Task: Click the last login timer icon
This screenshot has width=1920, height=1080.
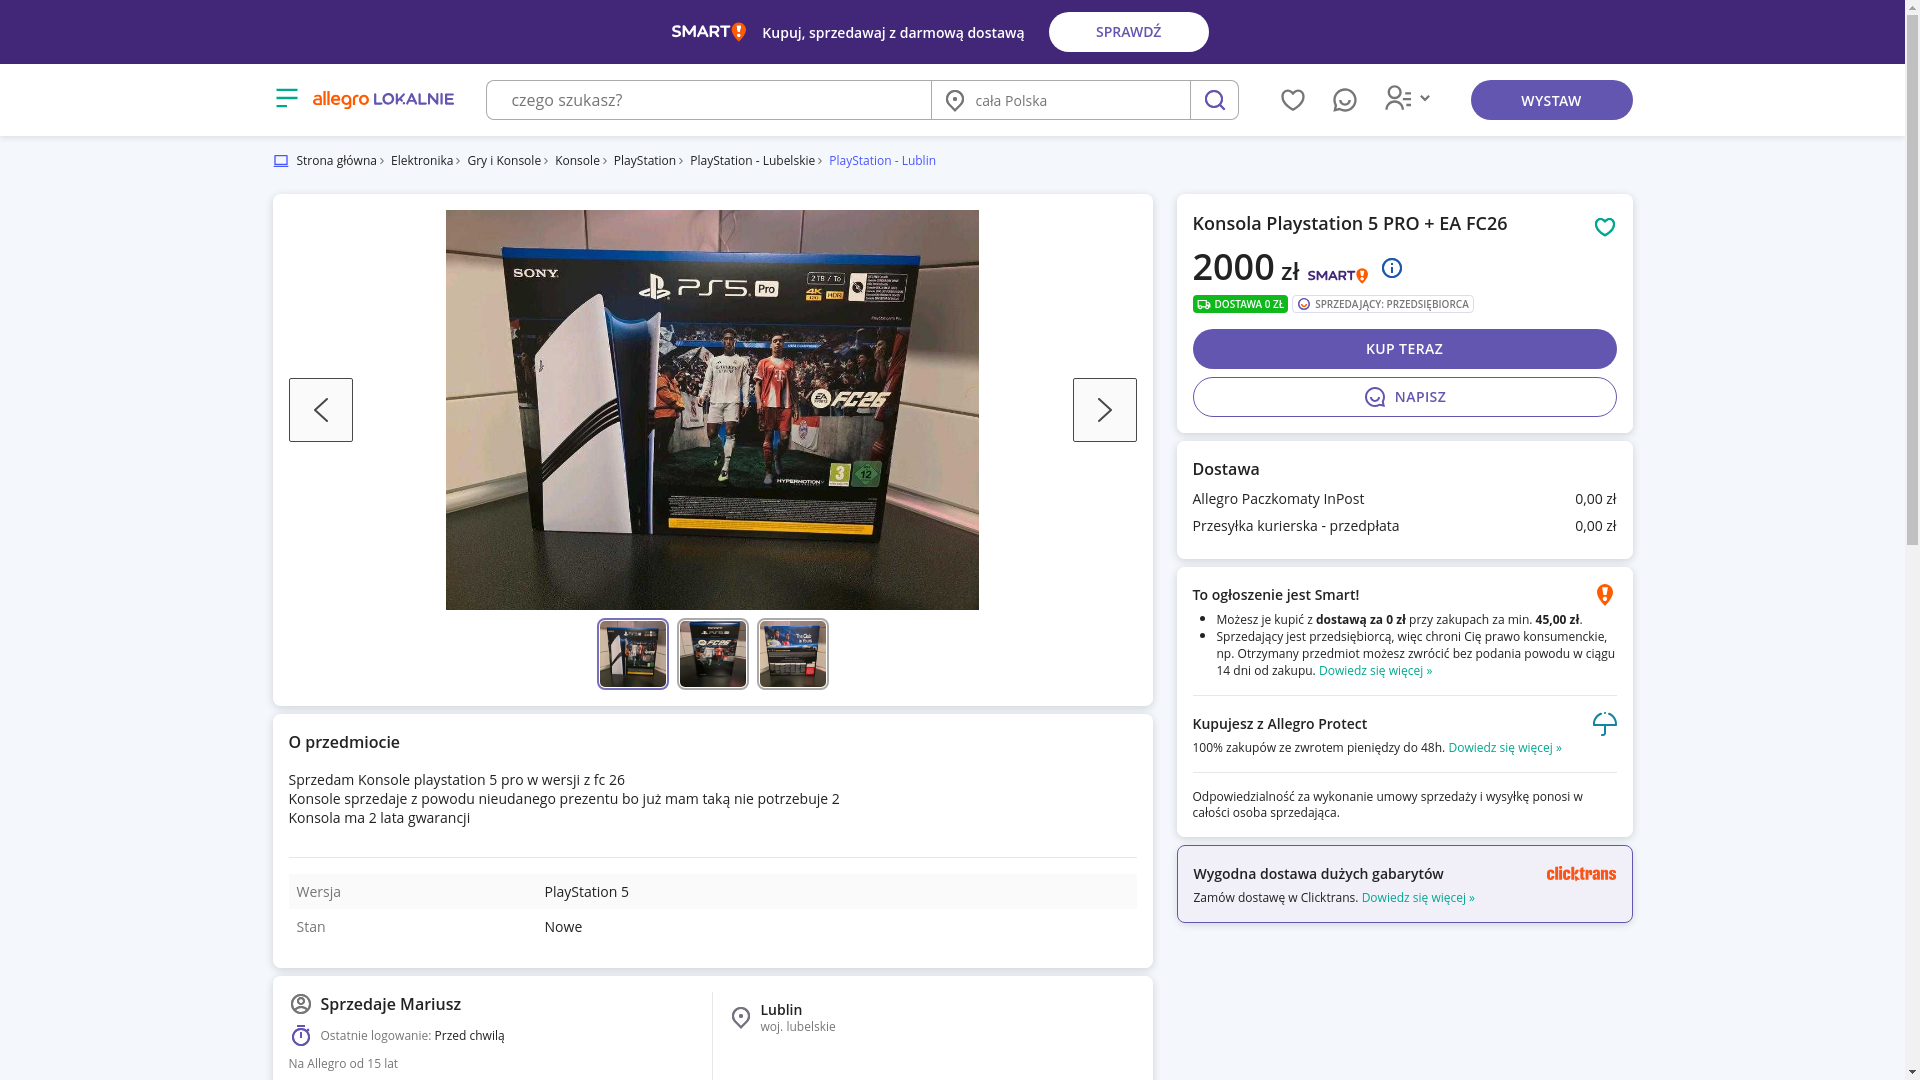Action: [x=300, y=1035]
